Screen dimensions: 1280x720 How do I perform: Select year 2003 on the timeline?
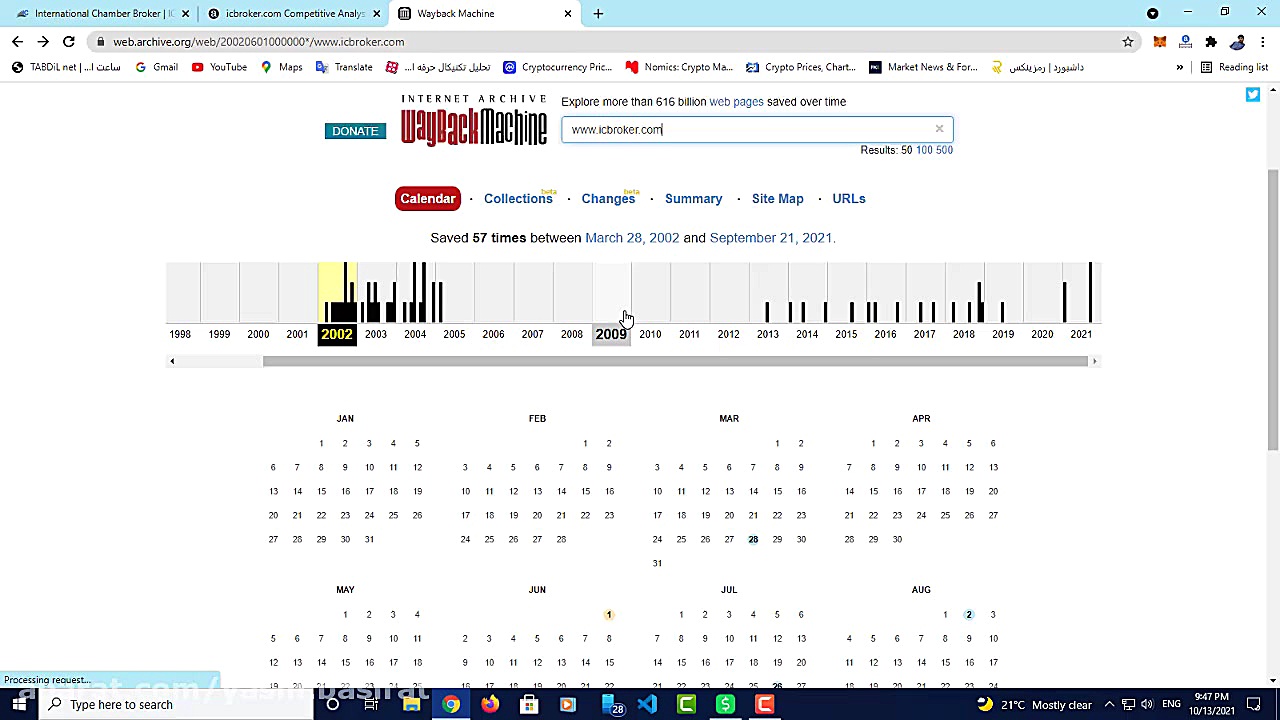[376, 334]
